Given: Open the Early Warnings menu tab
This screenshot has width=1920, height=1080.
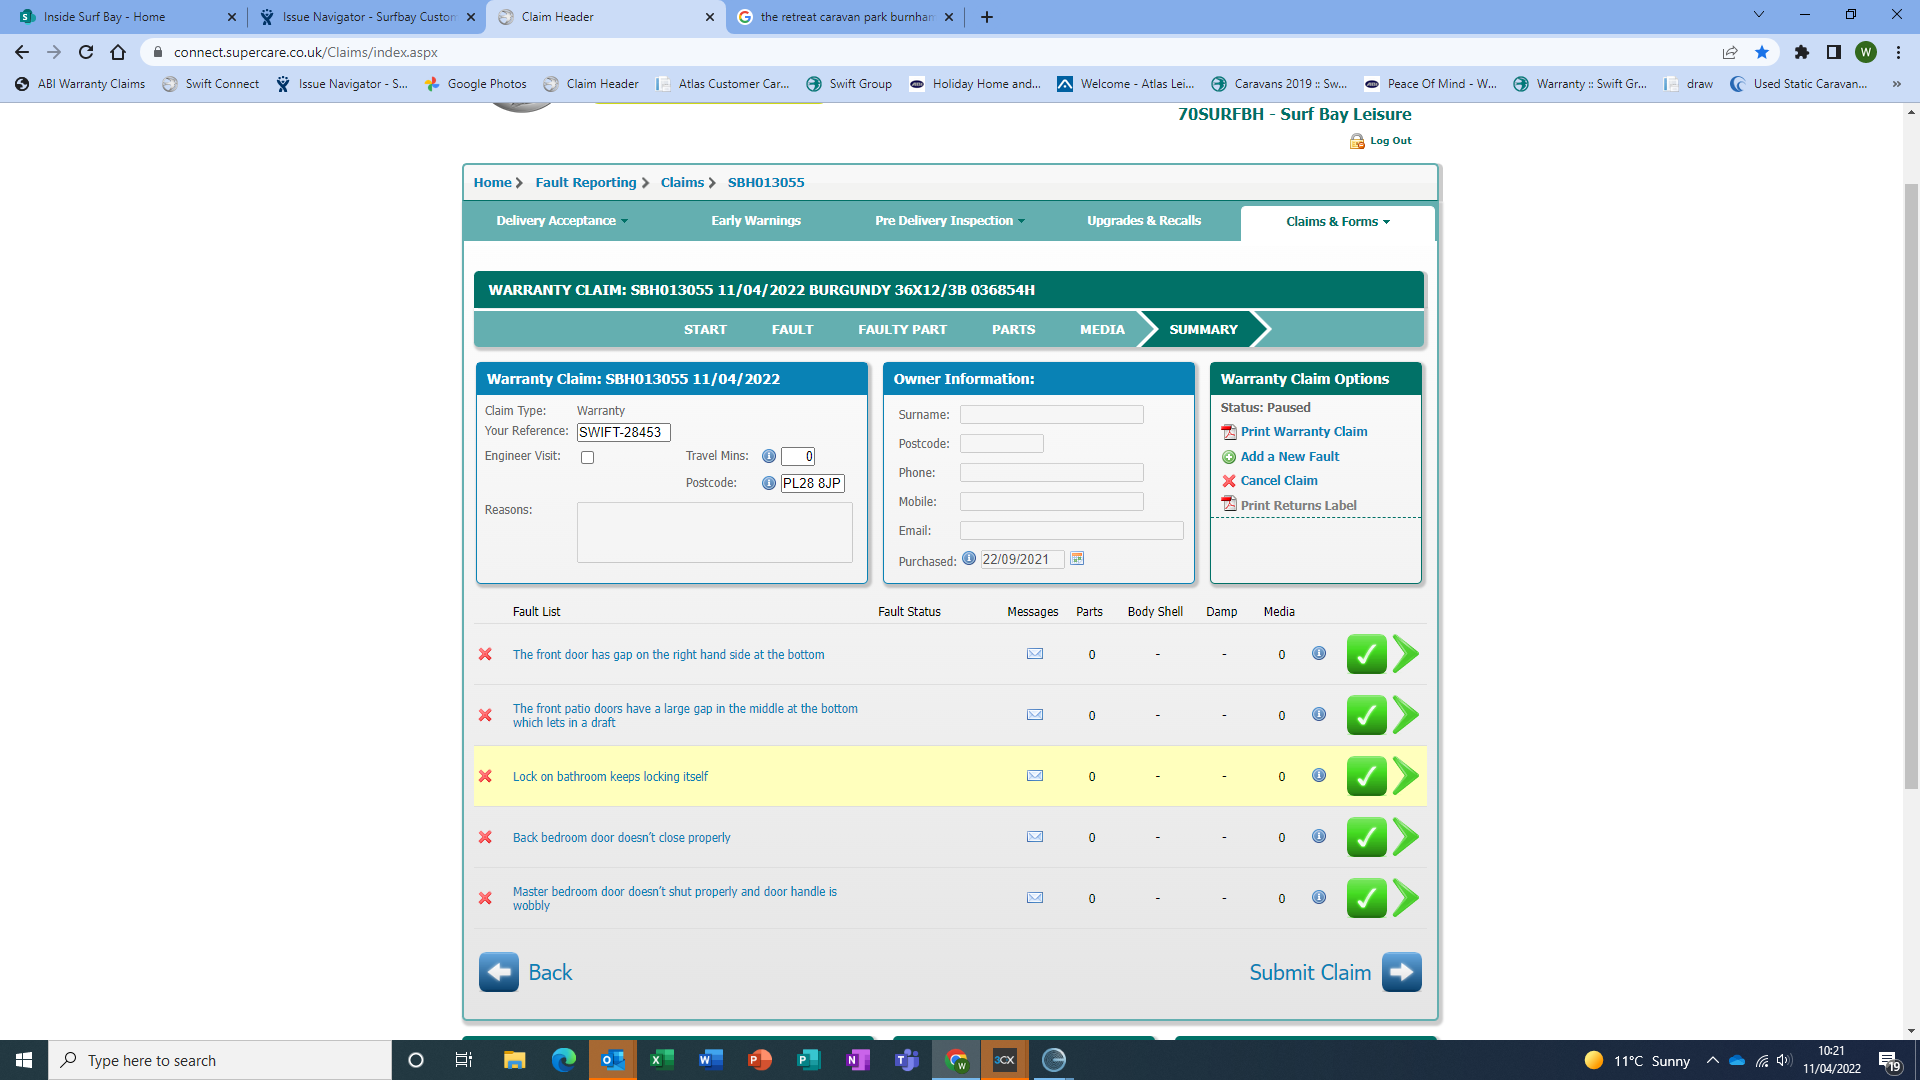Looking at the screenshot, I should [x=755, y=221].
